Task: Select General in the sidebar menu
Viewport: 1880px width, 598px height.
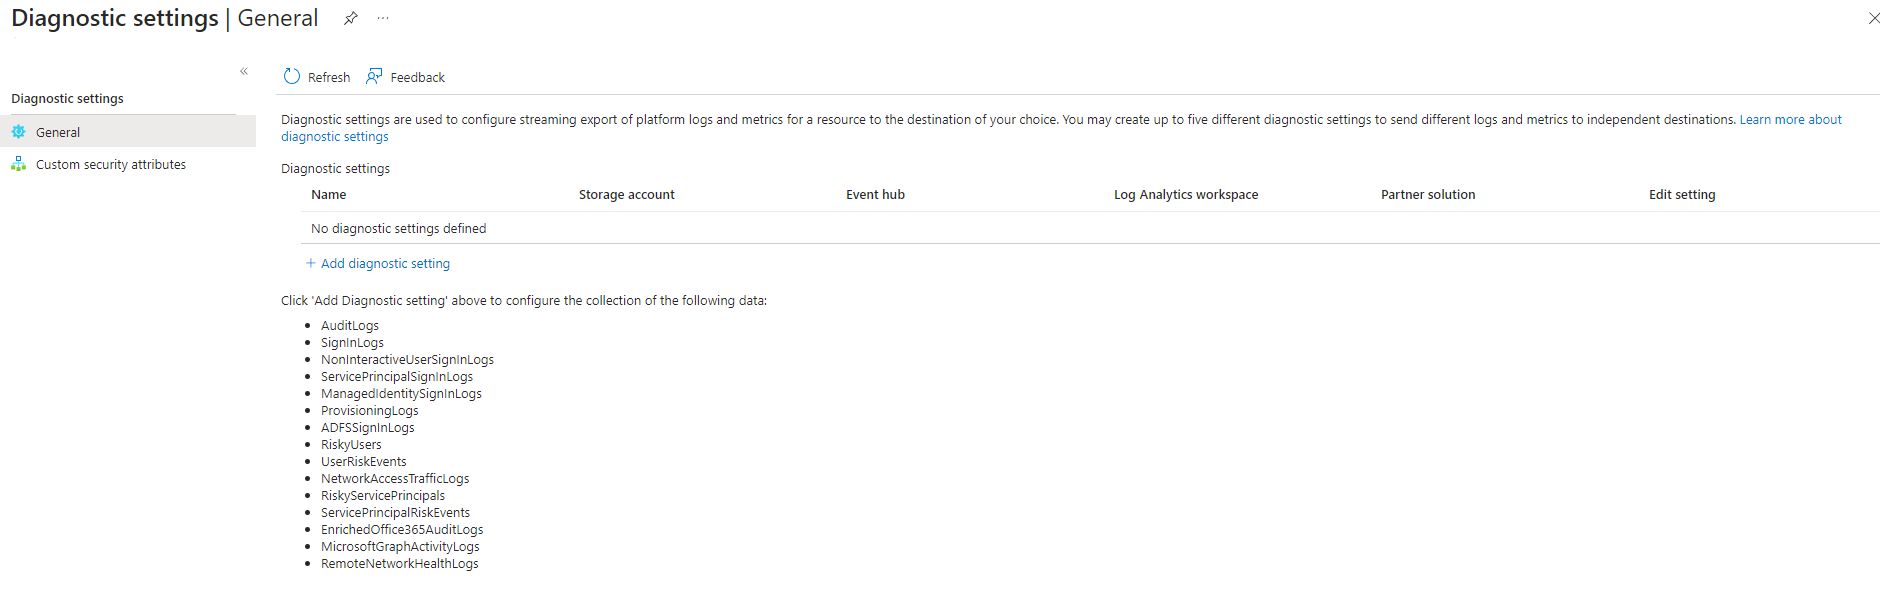Action: 58,132
